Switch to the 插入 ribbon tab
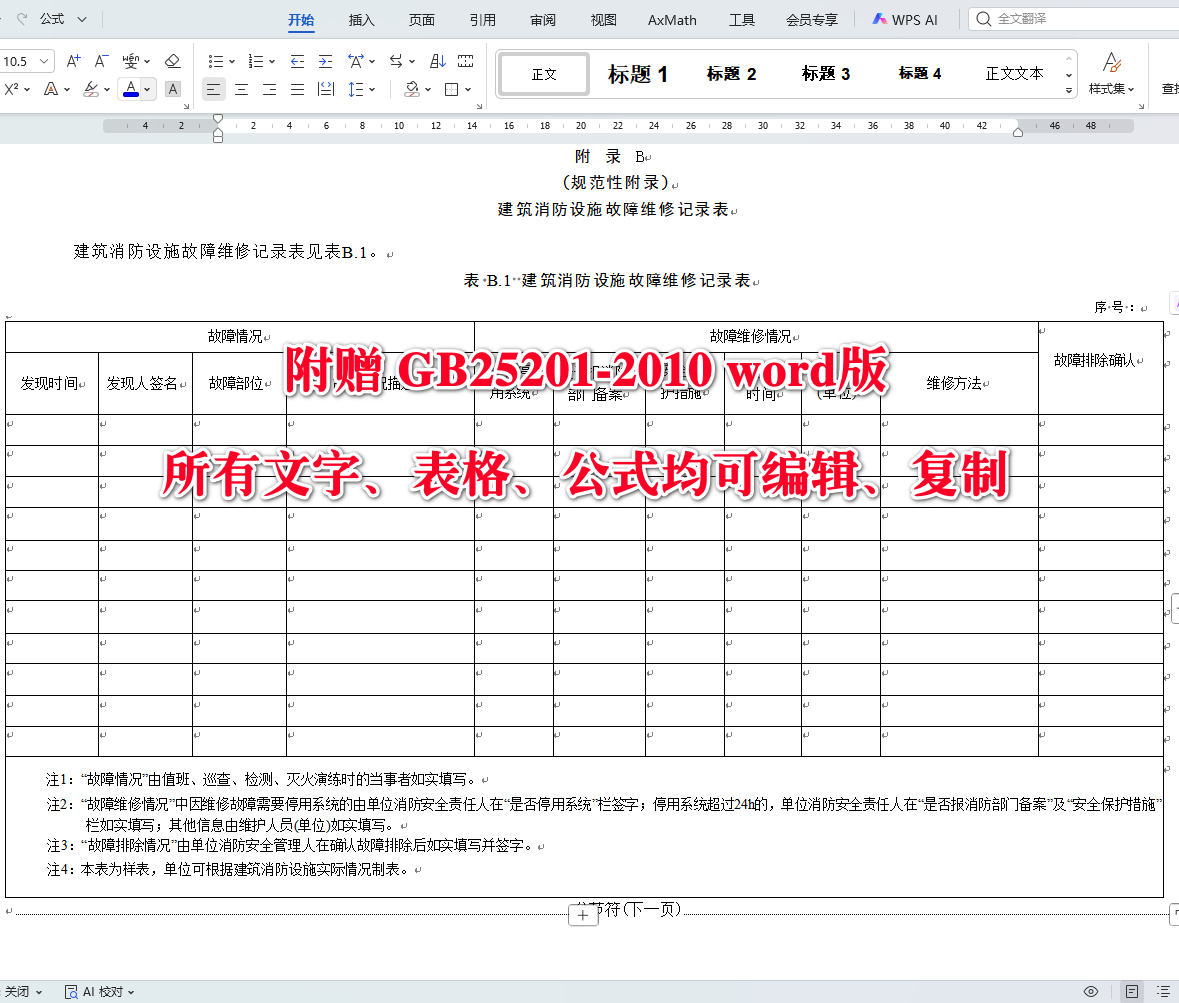This screenshot has width=1179, height=1003. coord(361,19)
